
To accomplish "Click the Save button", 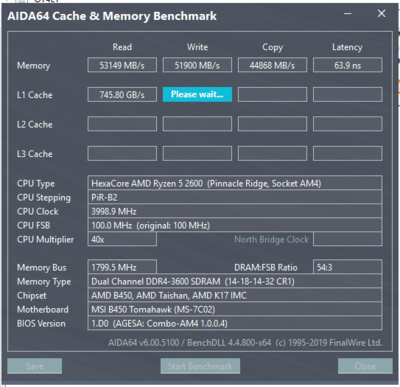I will tap(35, 366).
